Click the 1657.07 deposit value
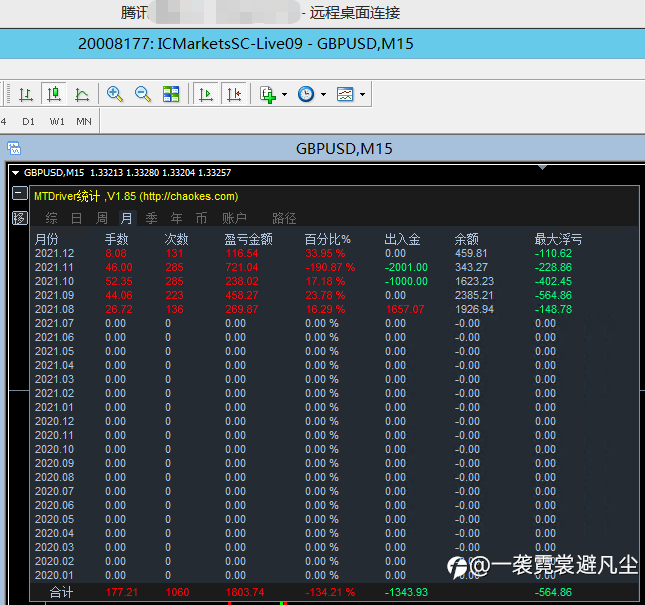 [405, 309]
